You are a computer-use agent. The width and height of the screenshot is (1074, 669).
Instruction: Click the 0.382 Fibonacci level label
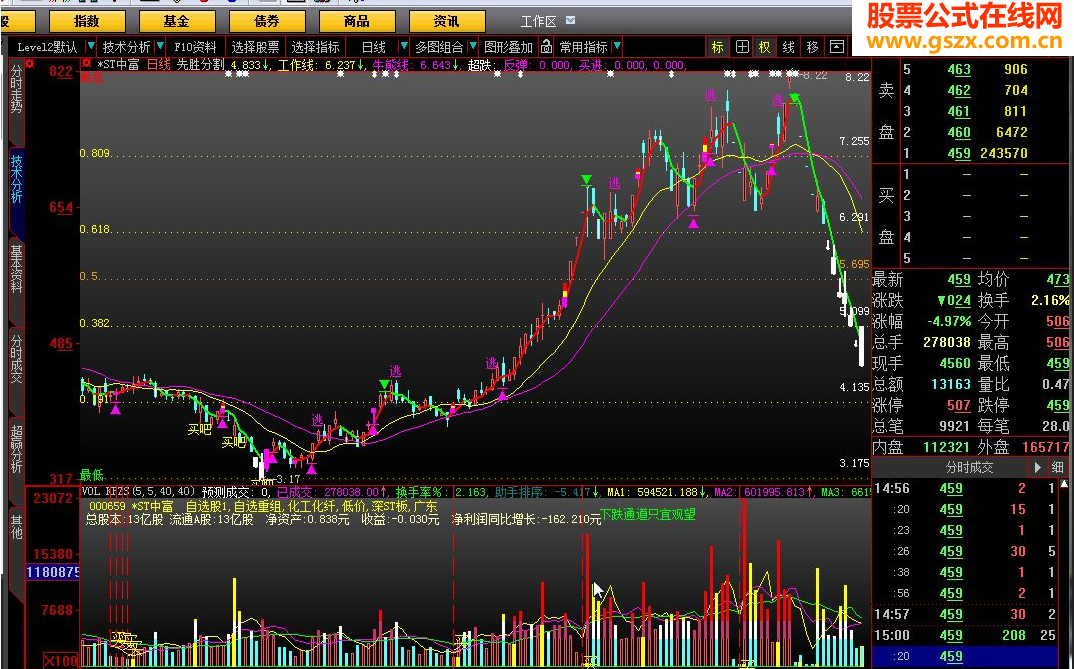pyautogui.click(x=95, y=323)
